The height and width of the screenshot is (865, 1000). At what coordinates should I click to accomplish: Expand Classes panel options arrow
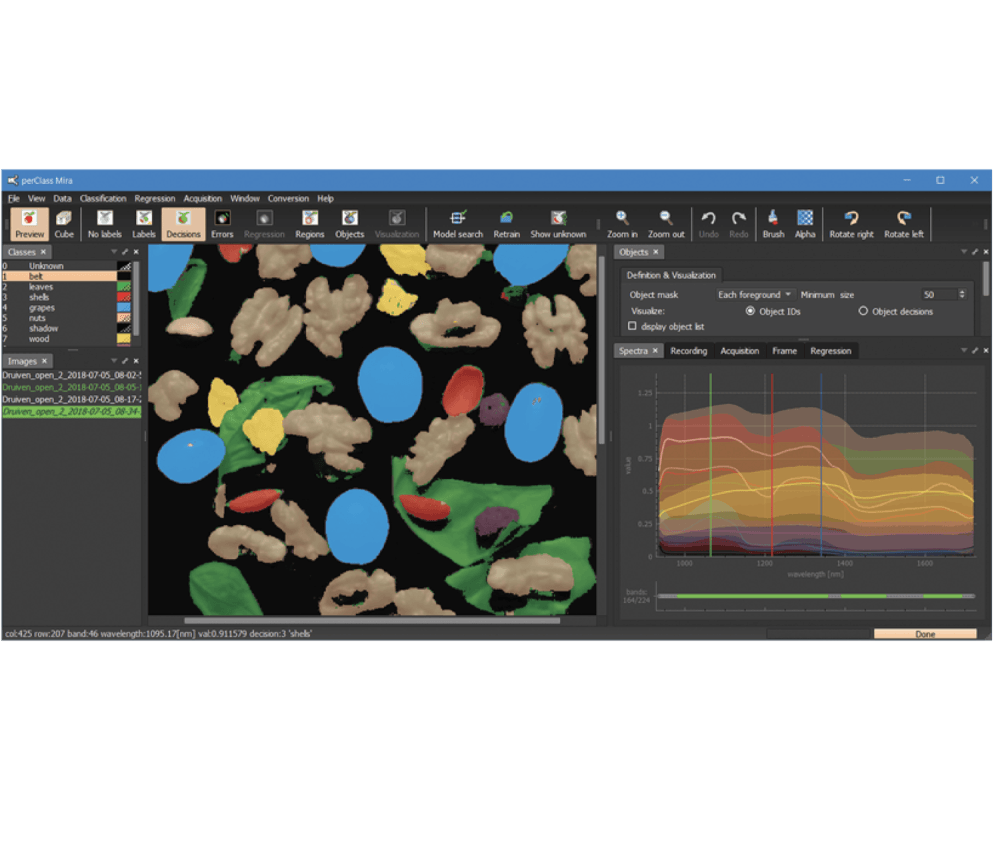[114, 252]
